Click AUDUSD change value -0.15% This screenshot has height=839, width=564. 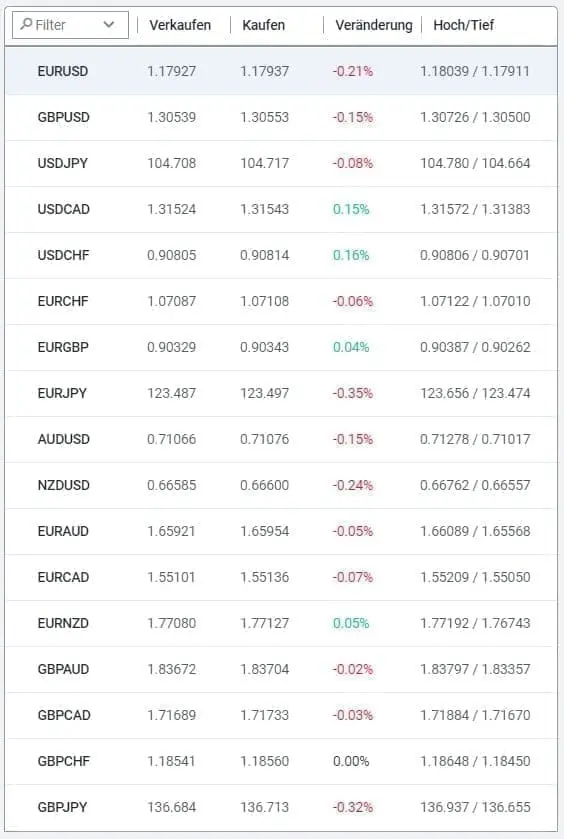353,439
